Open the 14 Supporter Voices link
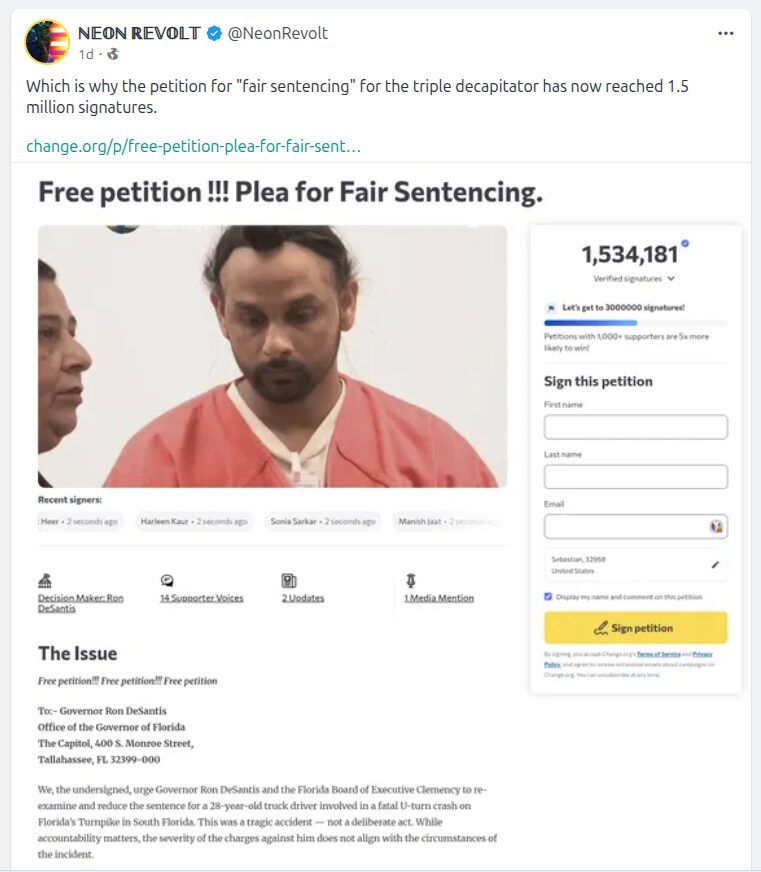The image size is (761, 872). coord(202,598)
